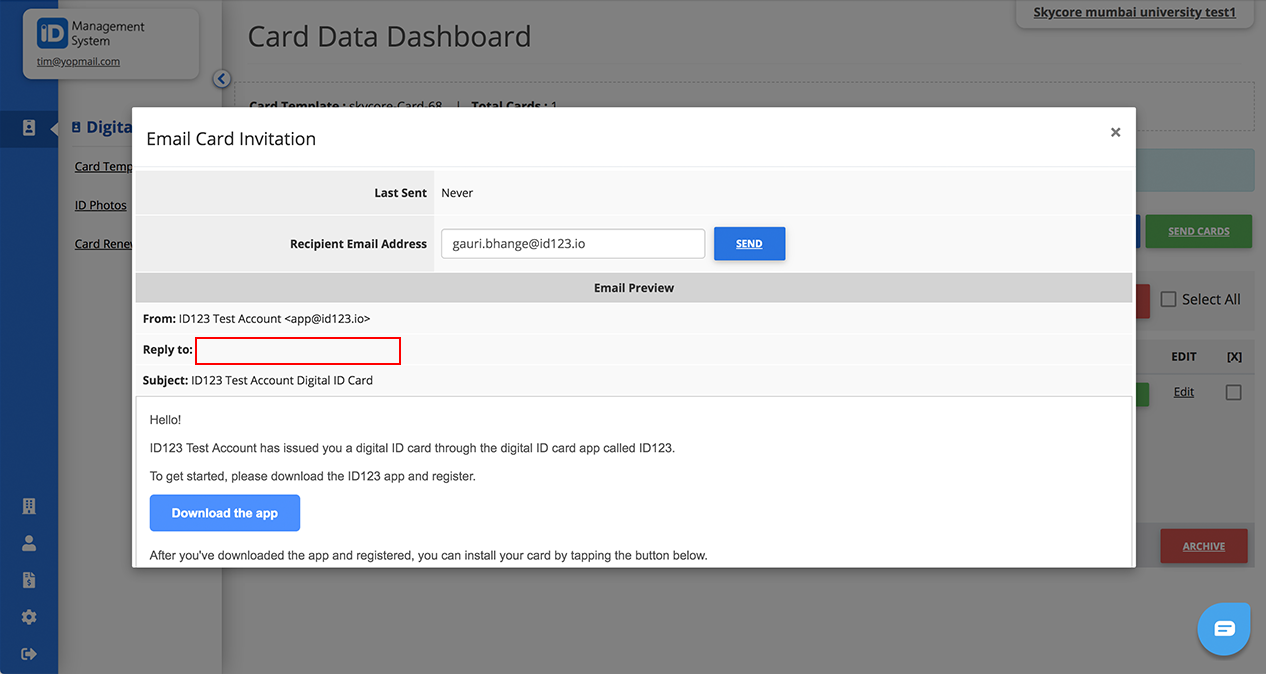Image resolution: width=1266 pixels, height=674 pixels.
Task: Tick the Select All checkbox
Action: tap(1168, 299)
